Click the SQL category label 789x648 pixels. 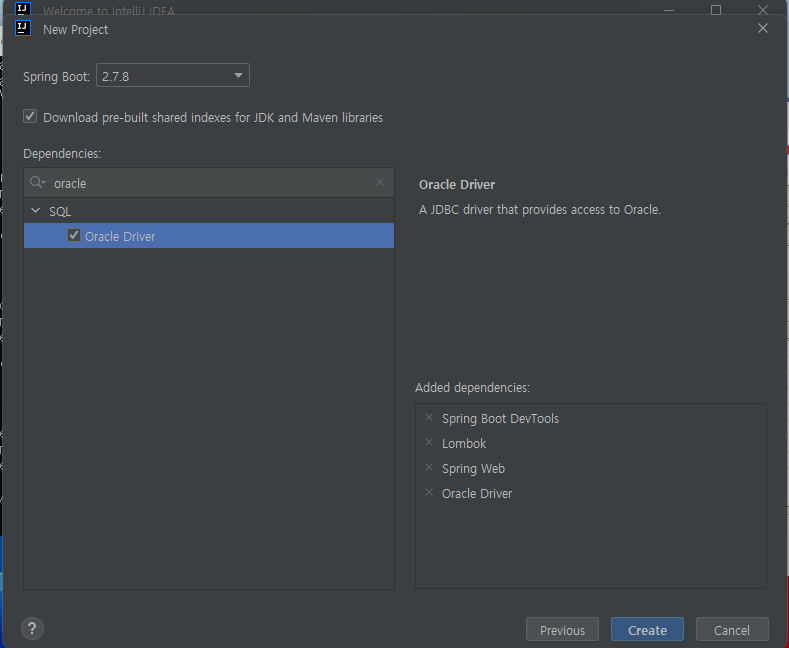click(60, 211)
